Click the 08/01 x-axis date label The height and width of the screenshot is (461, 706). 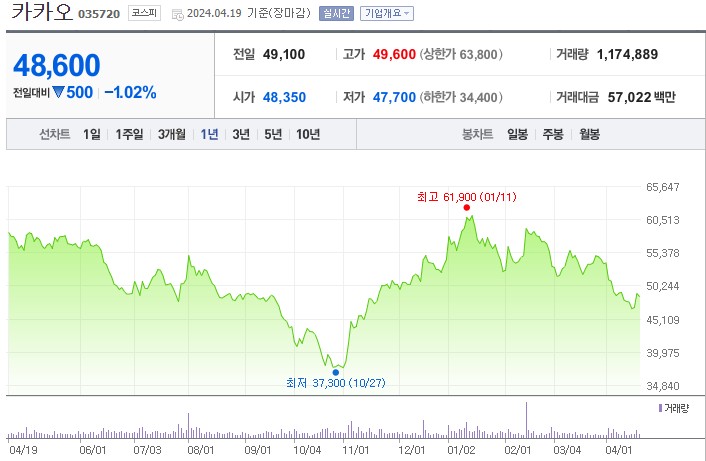(x=201, y=450)
